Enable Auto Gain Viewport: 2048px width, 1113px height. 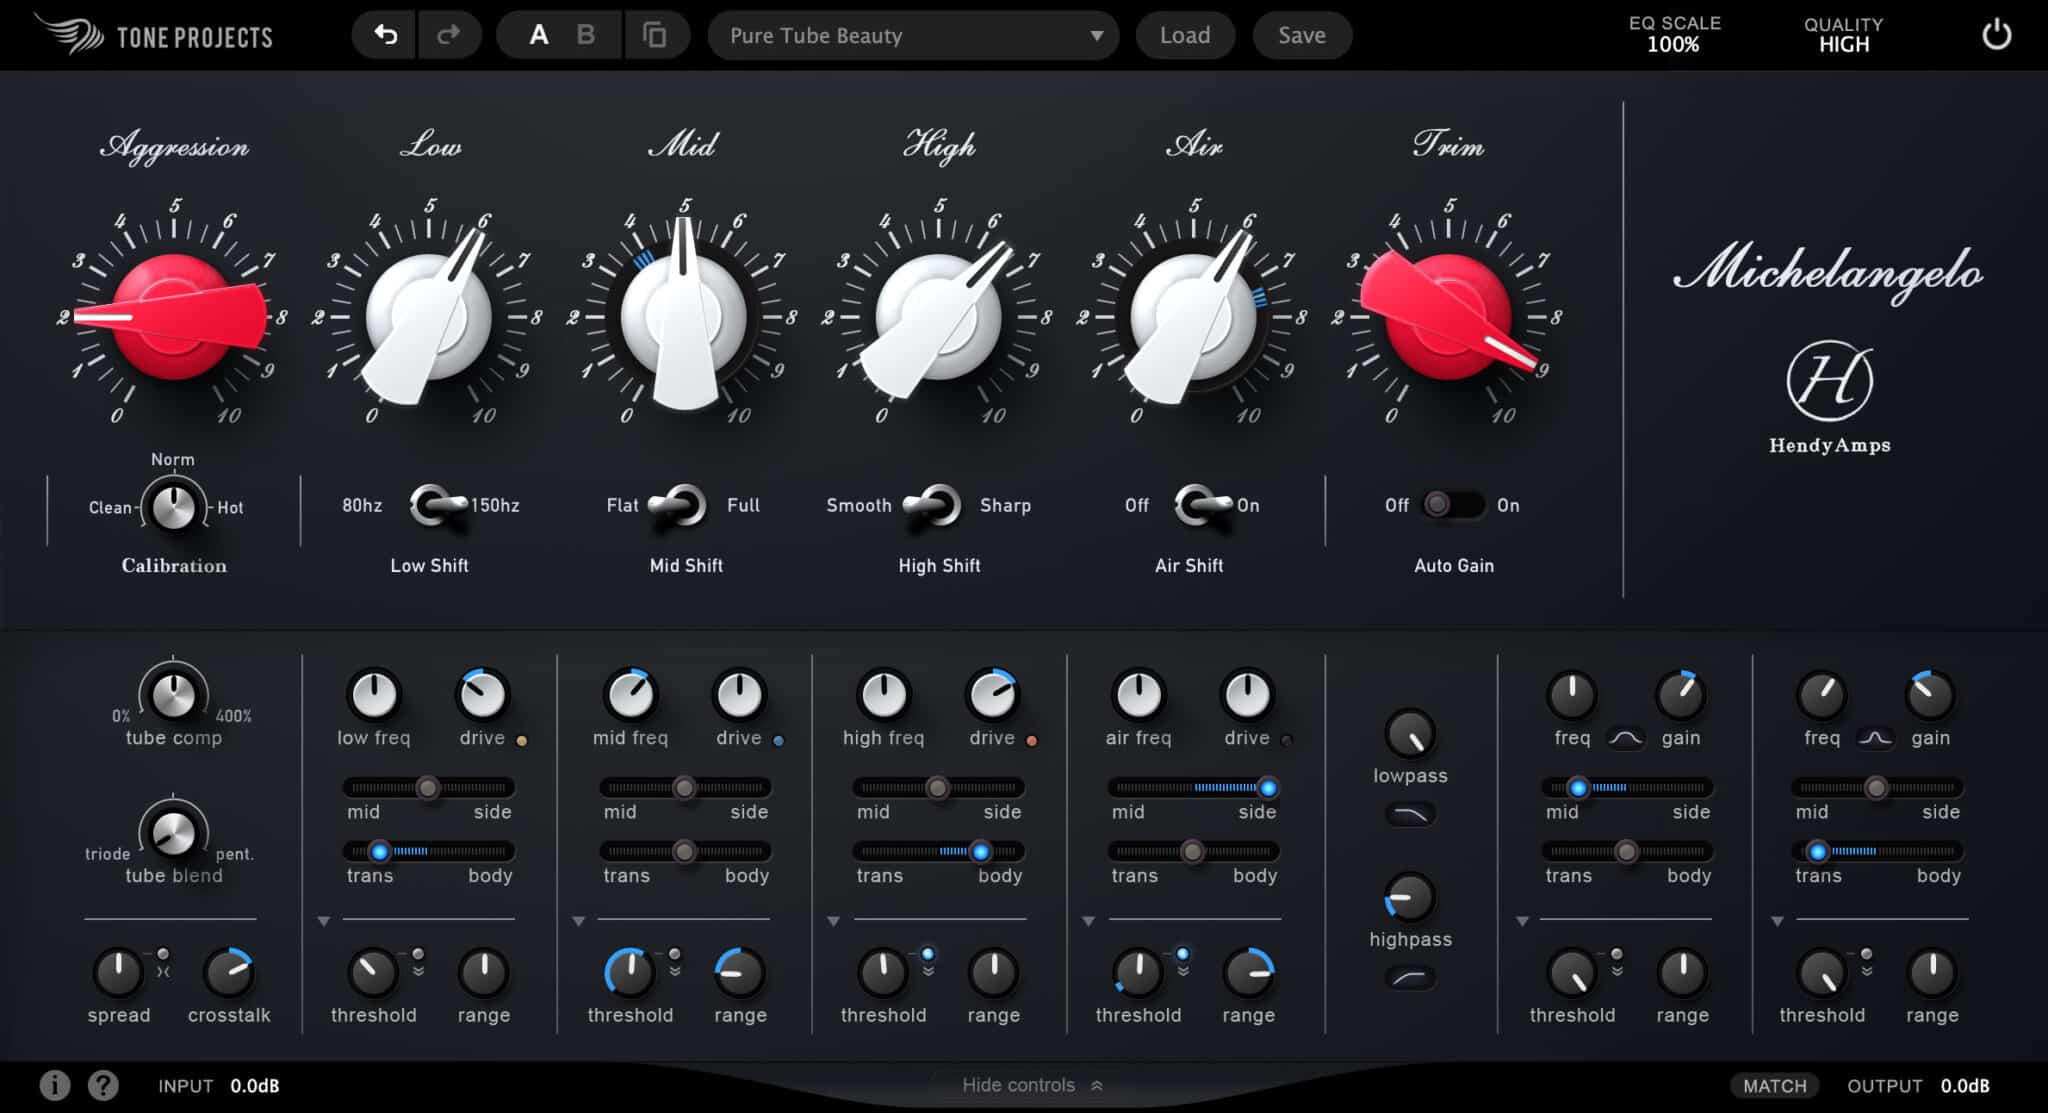pyautogui.click(x=1455, y=505)
